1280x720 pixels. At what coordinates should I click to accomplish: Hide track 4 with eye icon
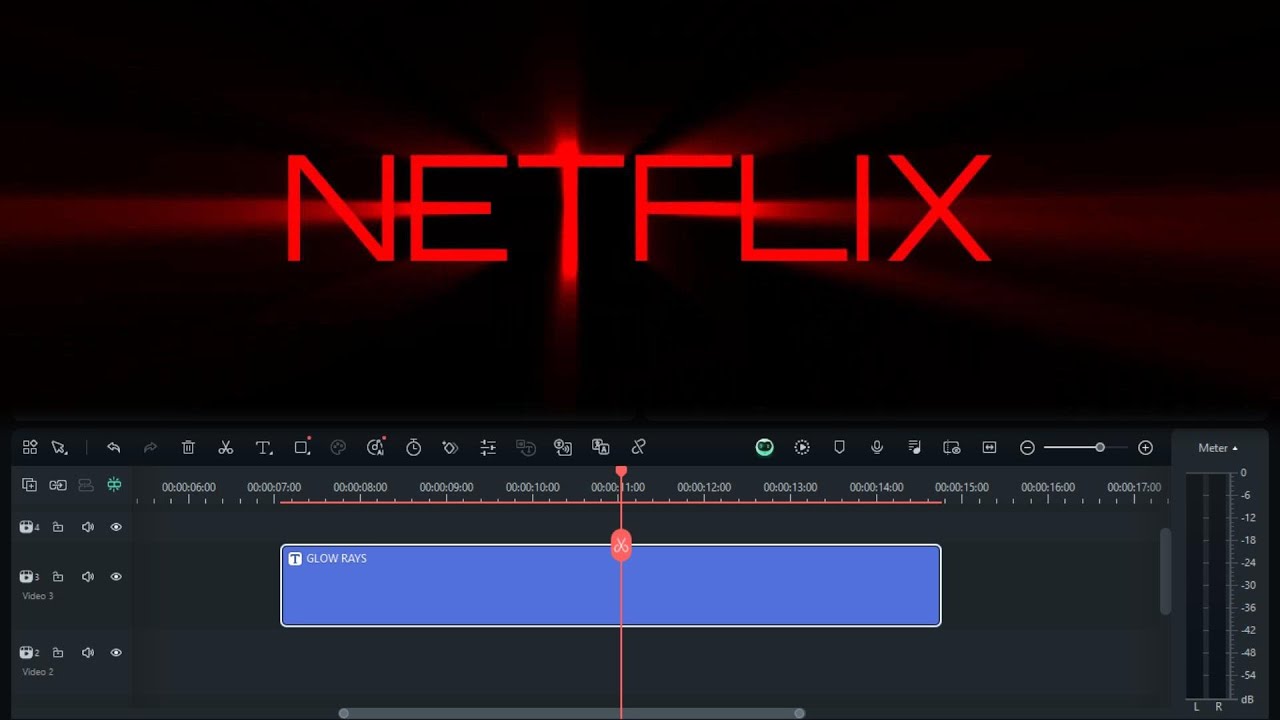tap(116, 527)
